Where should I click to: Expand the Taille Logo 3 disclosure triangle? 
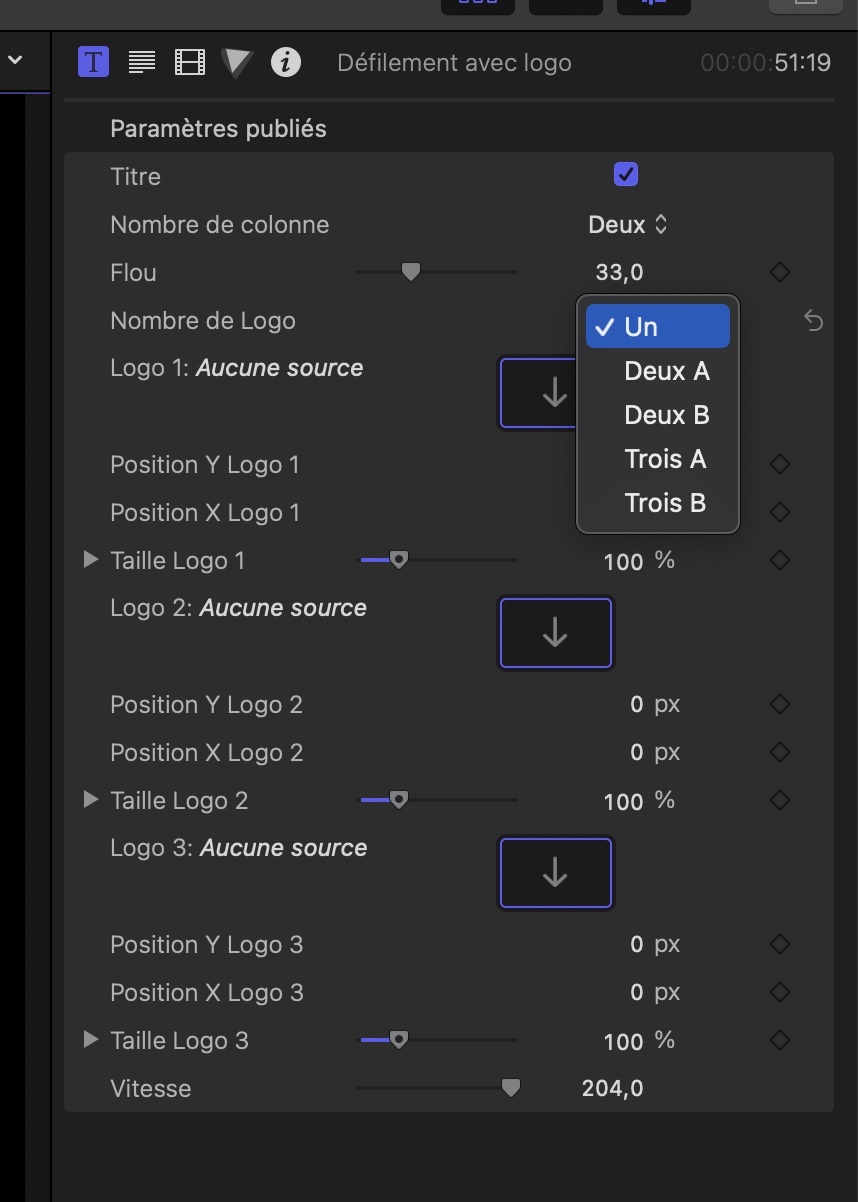pyautogui.click(x=91, y=1040)
